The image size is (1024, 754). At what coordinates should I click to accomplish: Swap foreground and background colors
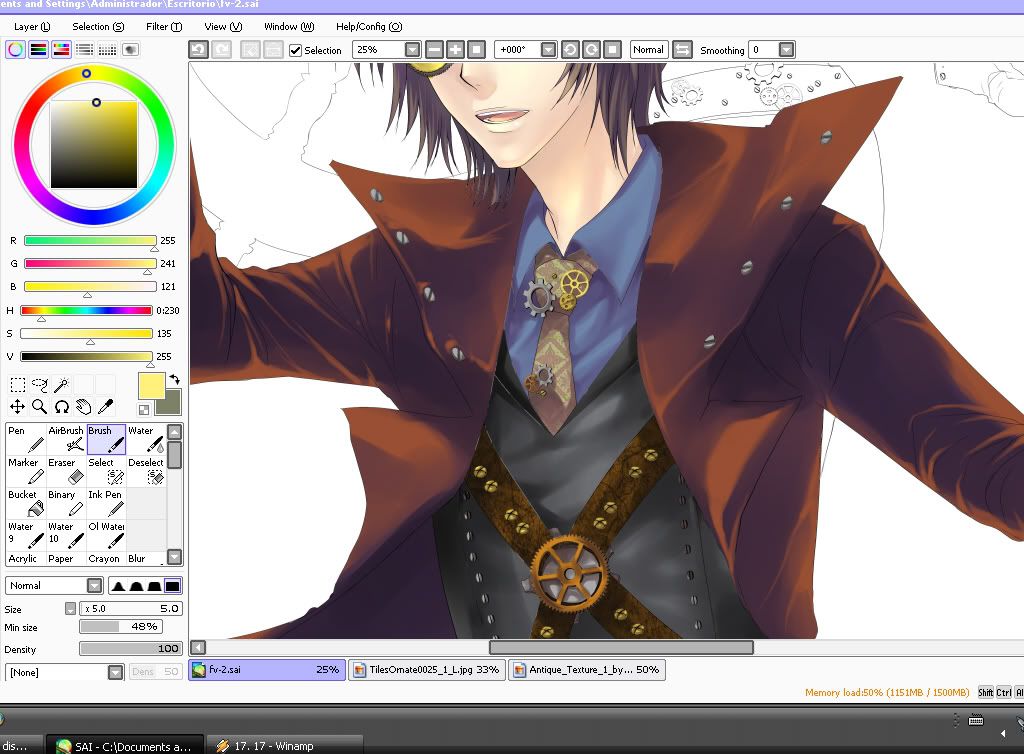pos(174,380)
